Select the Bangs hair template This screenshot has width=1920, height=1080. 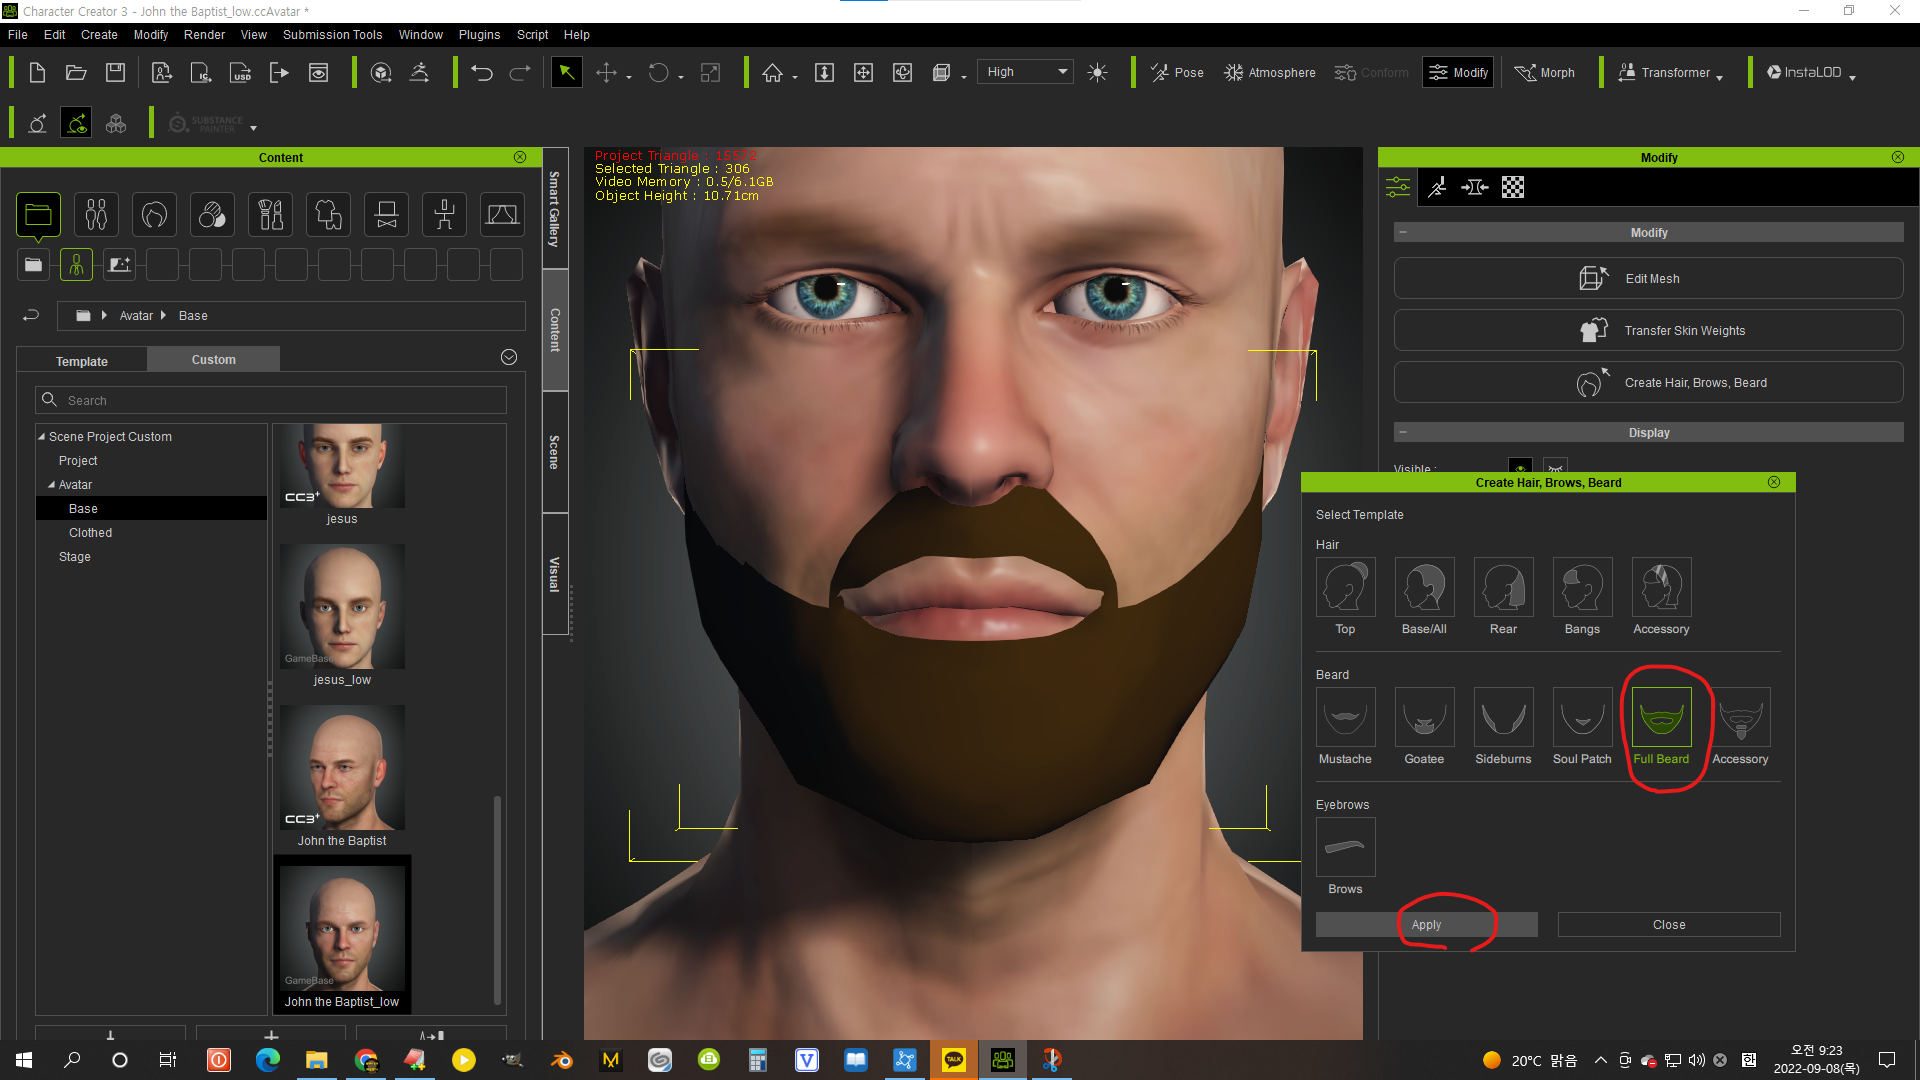pos(1582,588)
